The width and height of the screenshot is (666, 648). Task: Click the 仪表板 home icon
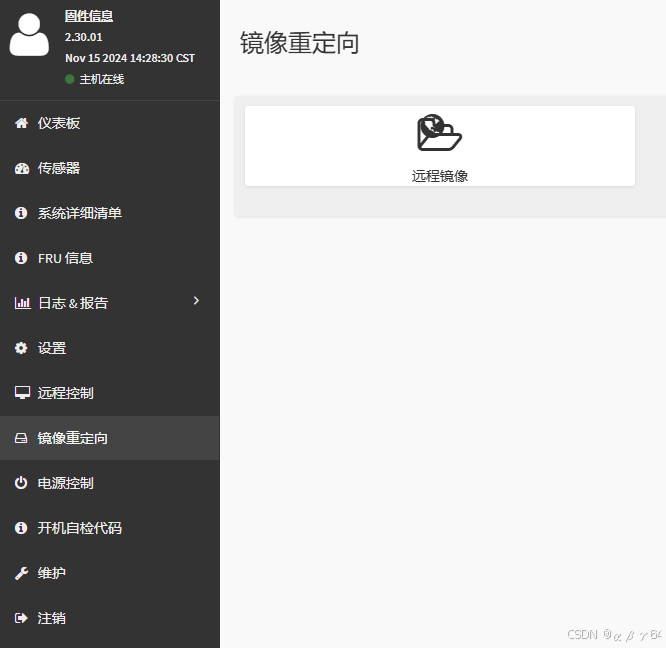point(21,123)
